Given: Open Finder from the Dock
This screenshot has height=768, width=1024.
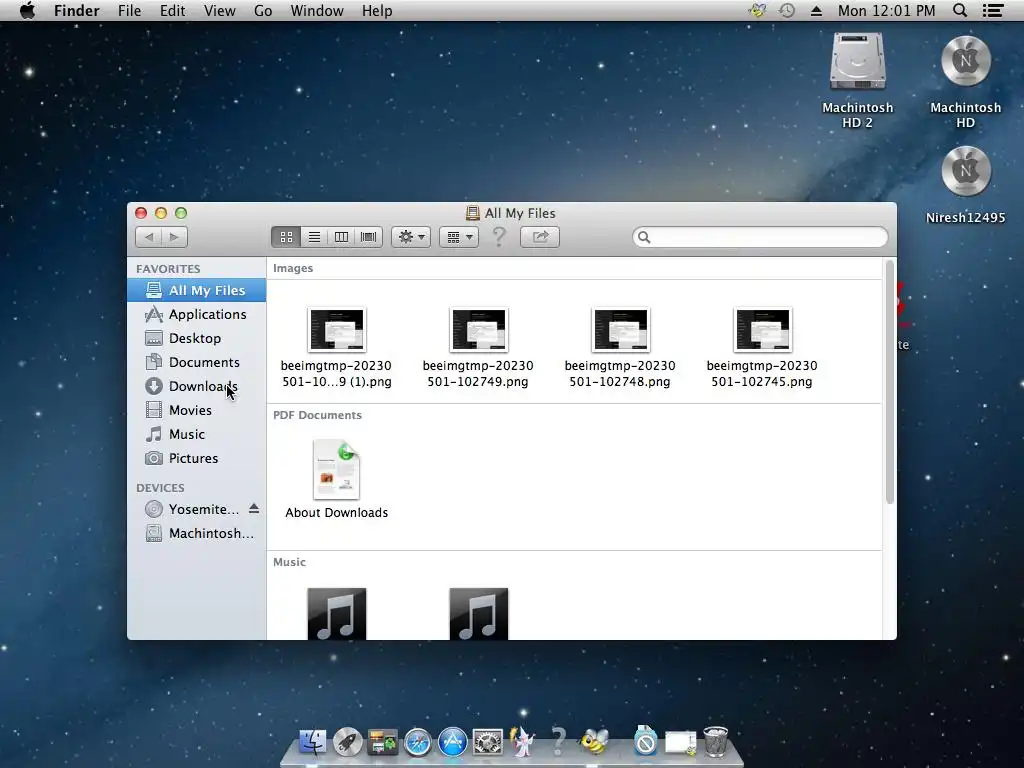Looking at the screenshot, I should point(313,742).
